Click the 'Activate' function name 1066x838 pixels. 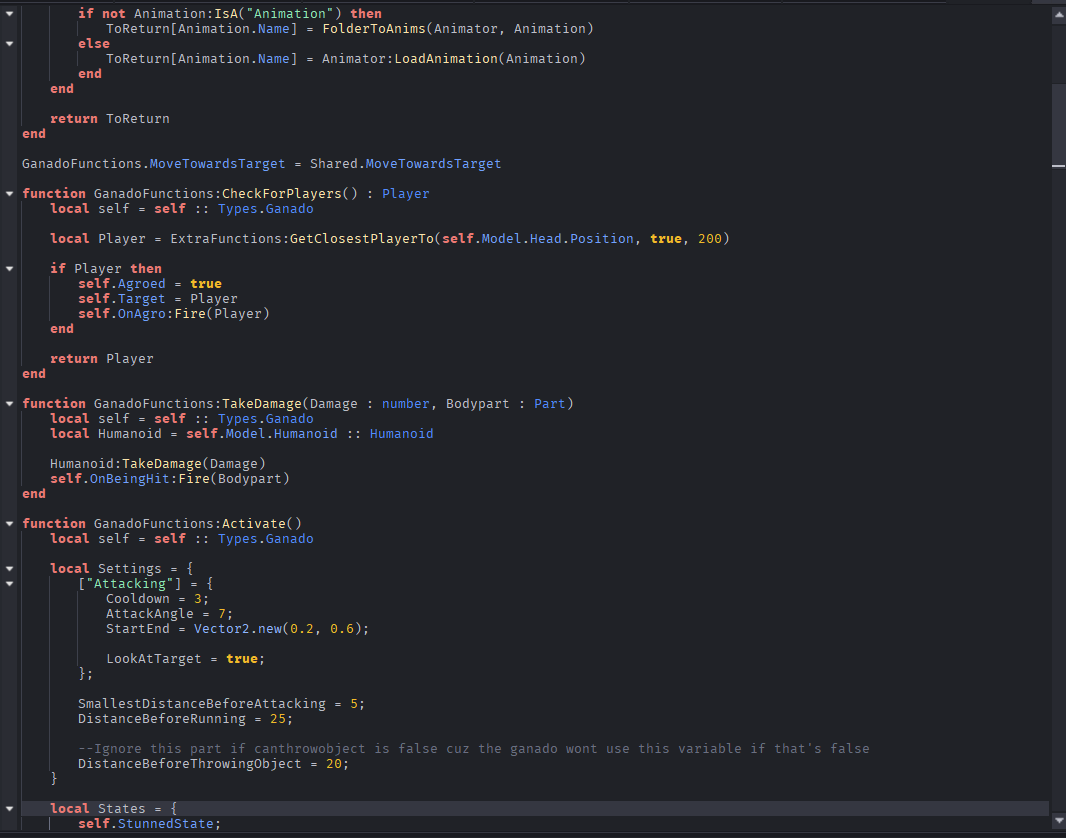click(x=254, y=523)
